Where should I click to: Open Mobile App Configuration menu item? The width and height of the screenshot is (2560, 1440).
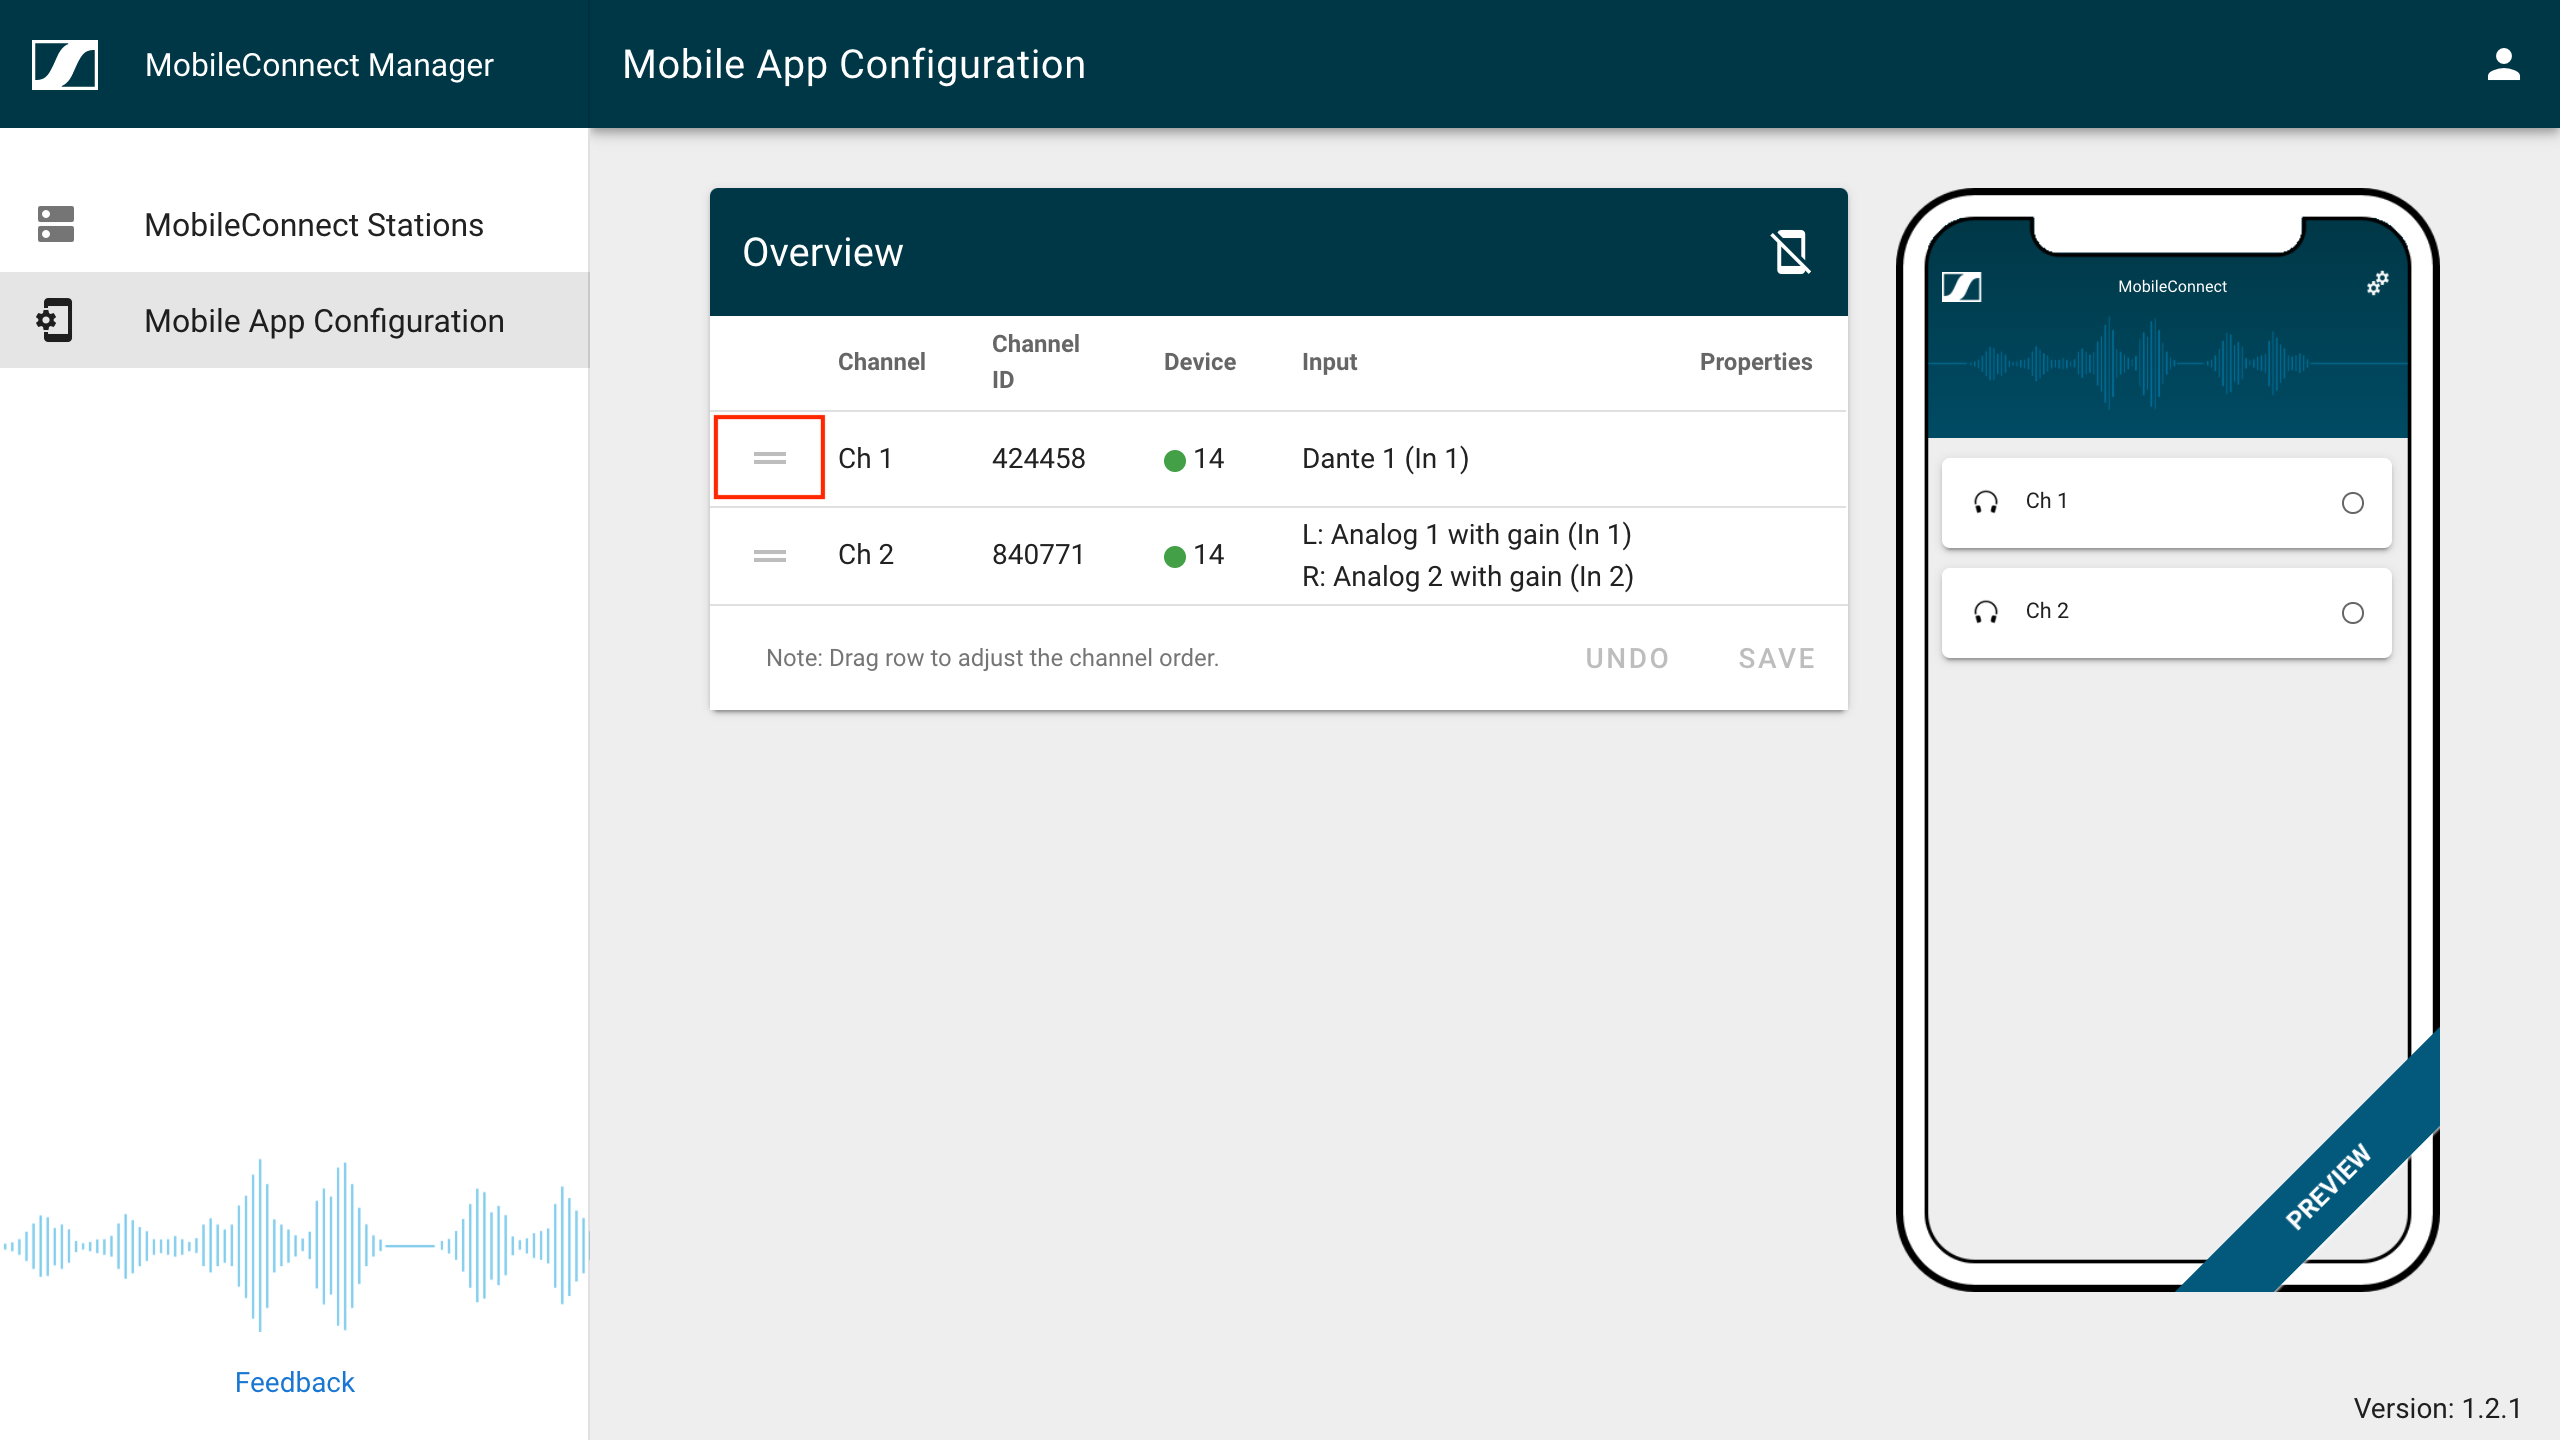(294, 320)
